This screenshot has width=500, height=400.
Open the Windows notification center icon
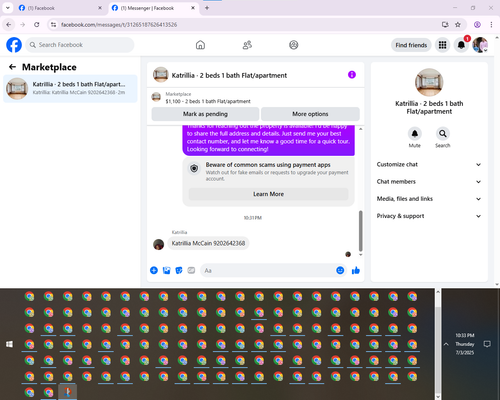[487, 344]
